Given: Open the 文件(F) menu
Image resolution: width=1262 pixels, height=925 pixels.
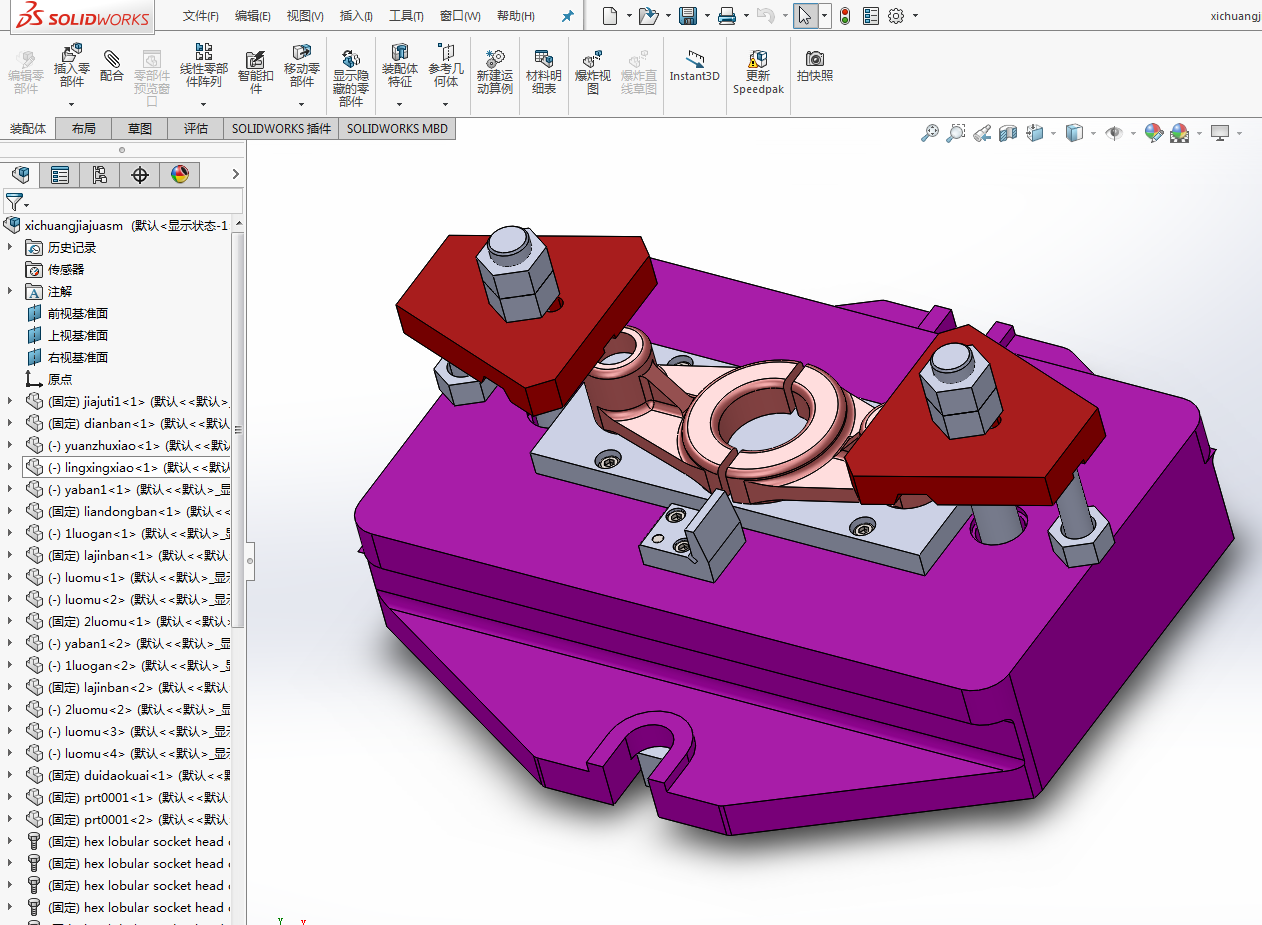Looking at the screenshot, I should click(x=201, y=16).
